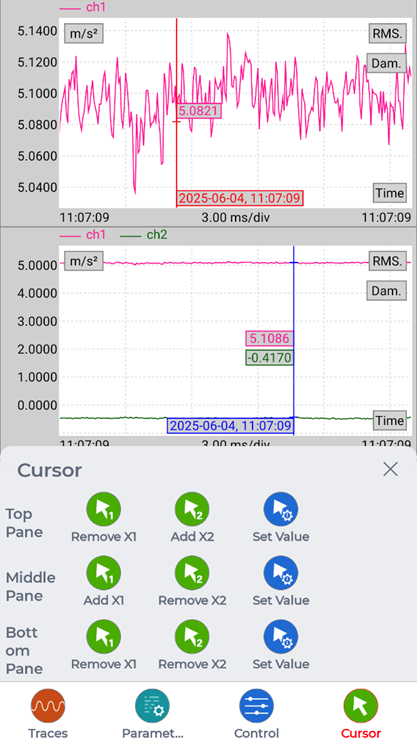Open Dam. selector on top chart

[x=386, y=63]
